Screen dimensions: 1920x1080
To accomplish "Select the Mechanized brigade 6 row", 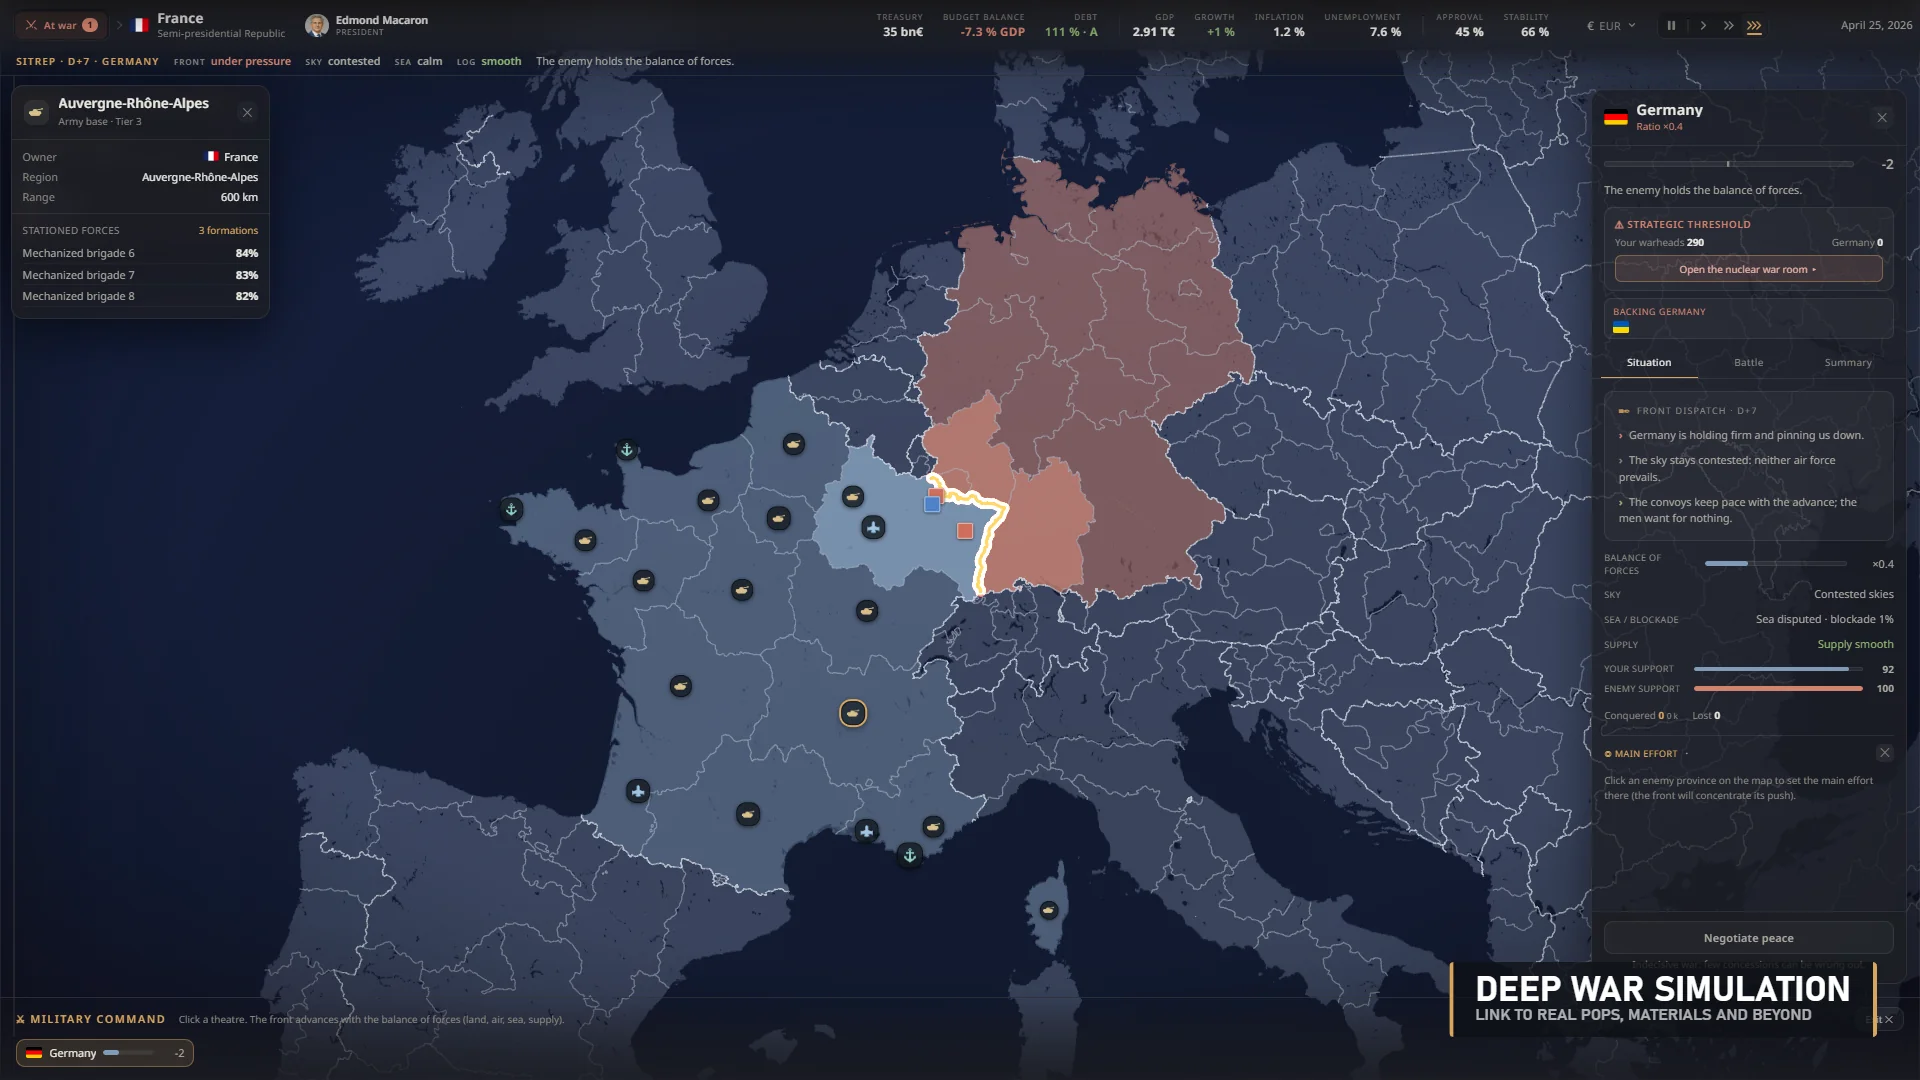I will pos(140,253).
